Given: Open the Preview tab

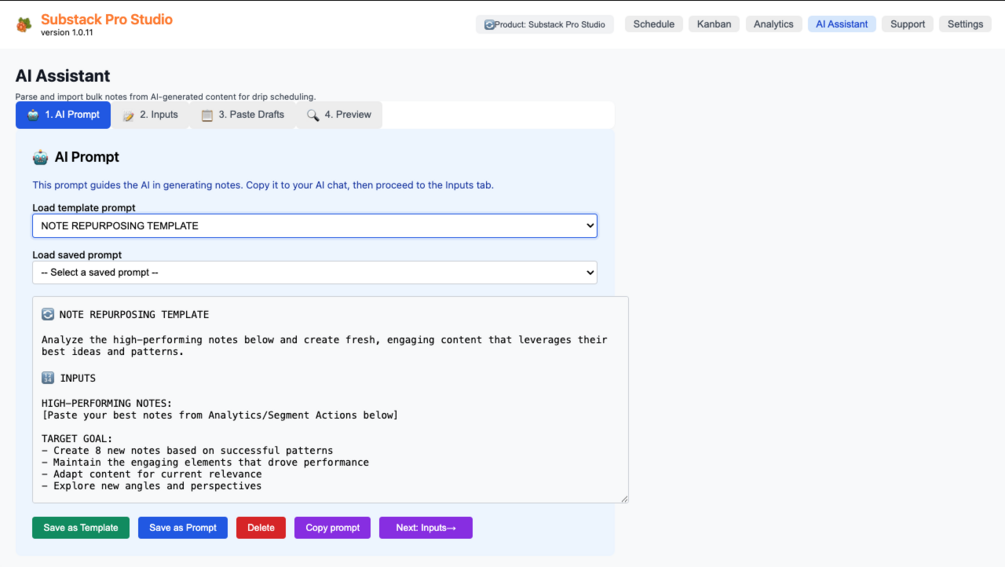Looking at the screenshot, I should coord(339,115).
